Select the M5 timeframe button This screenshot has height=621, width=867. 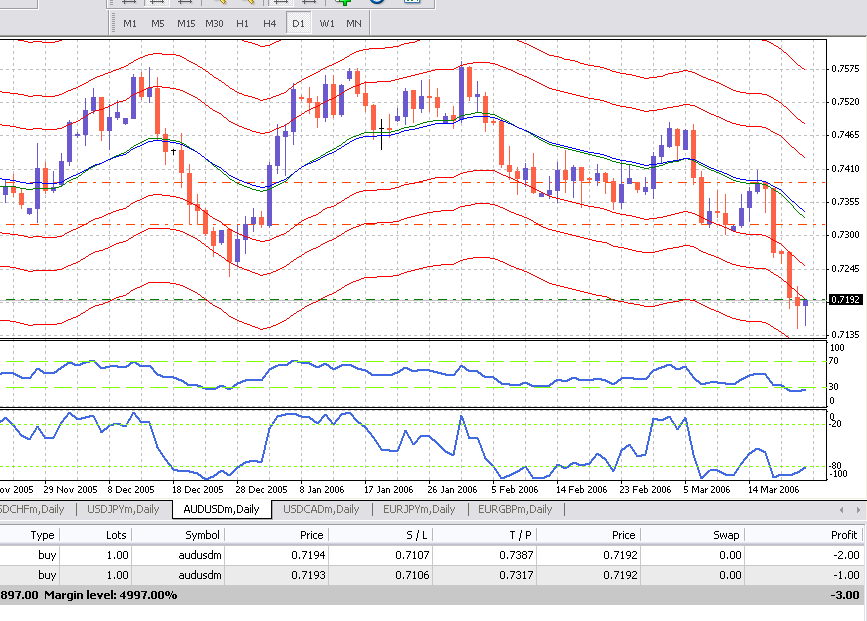(x=158, y=23)
